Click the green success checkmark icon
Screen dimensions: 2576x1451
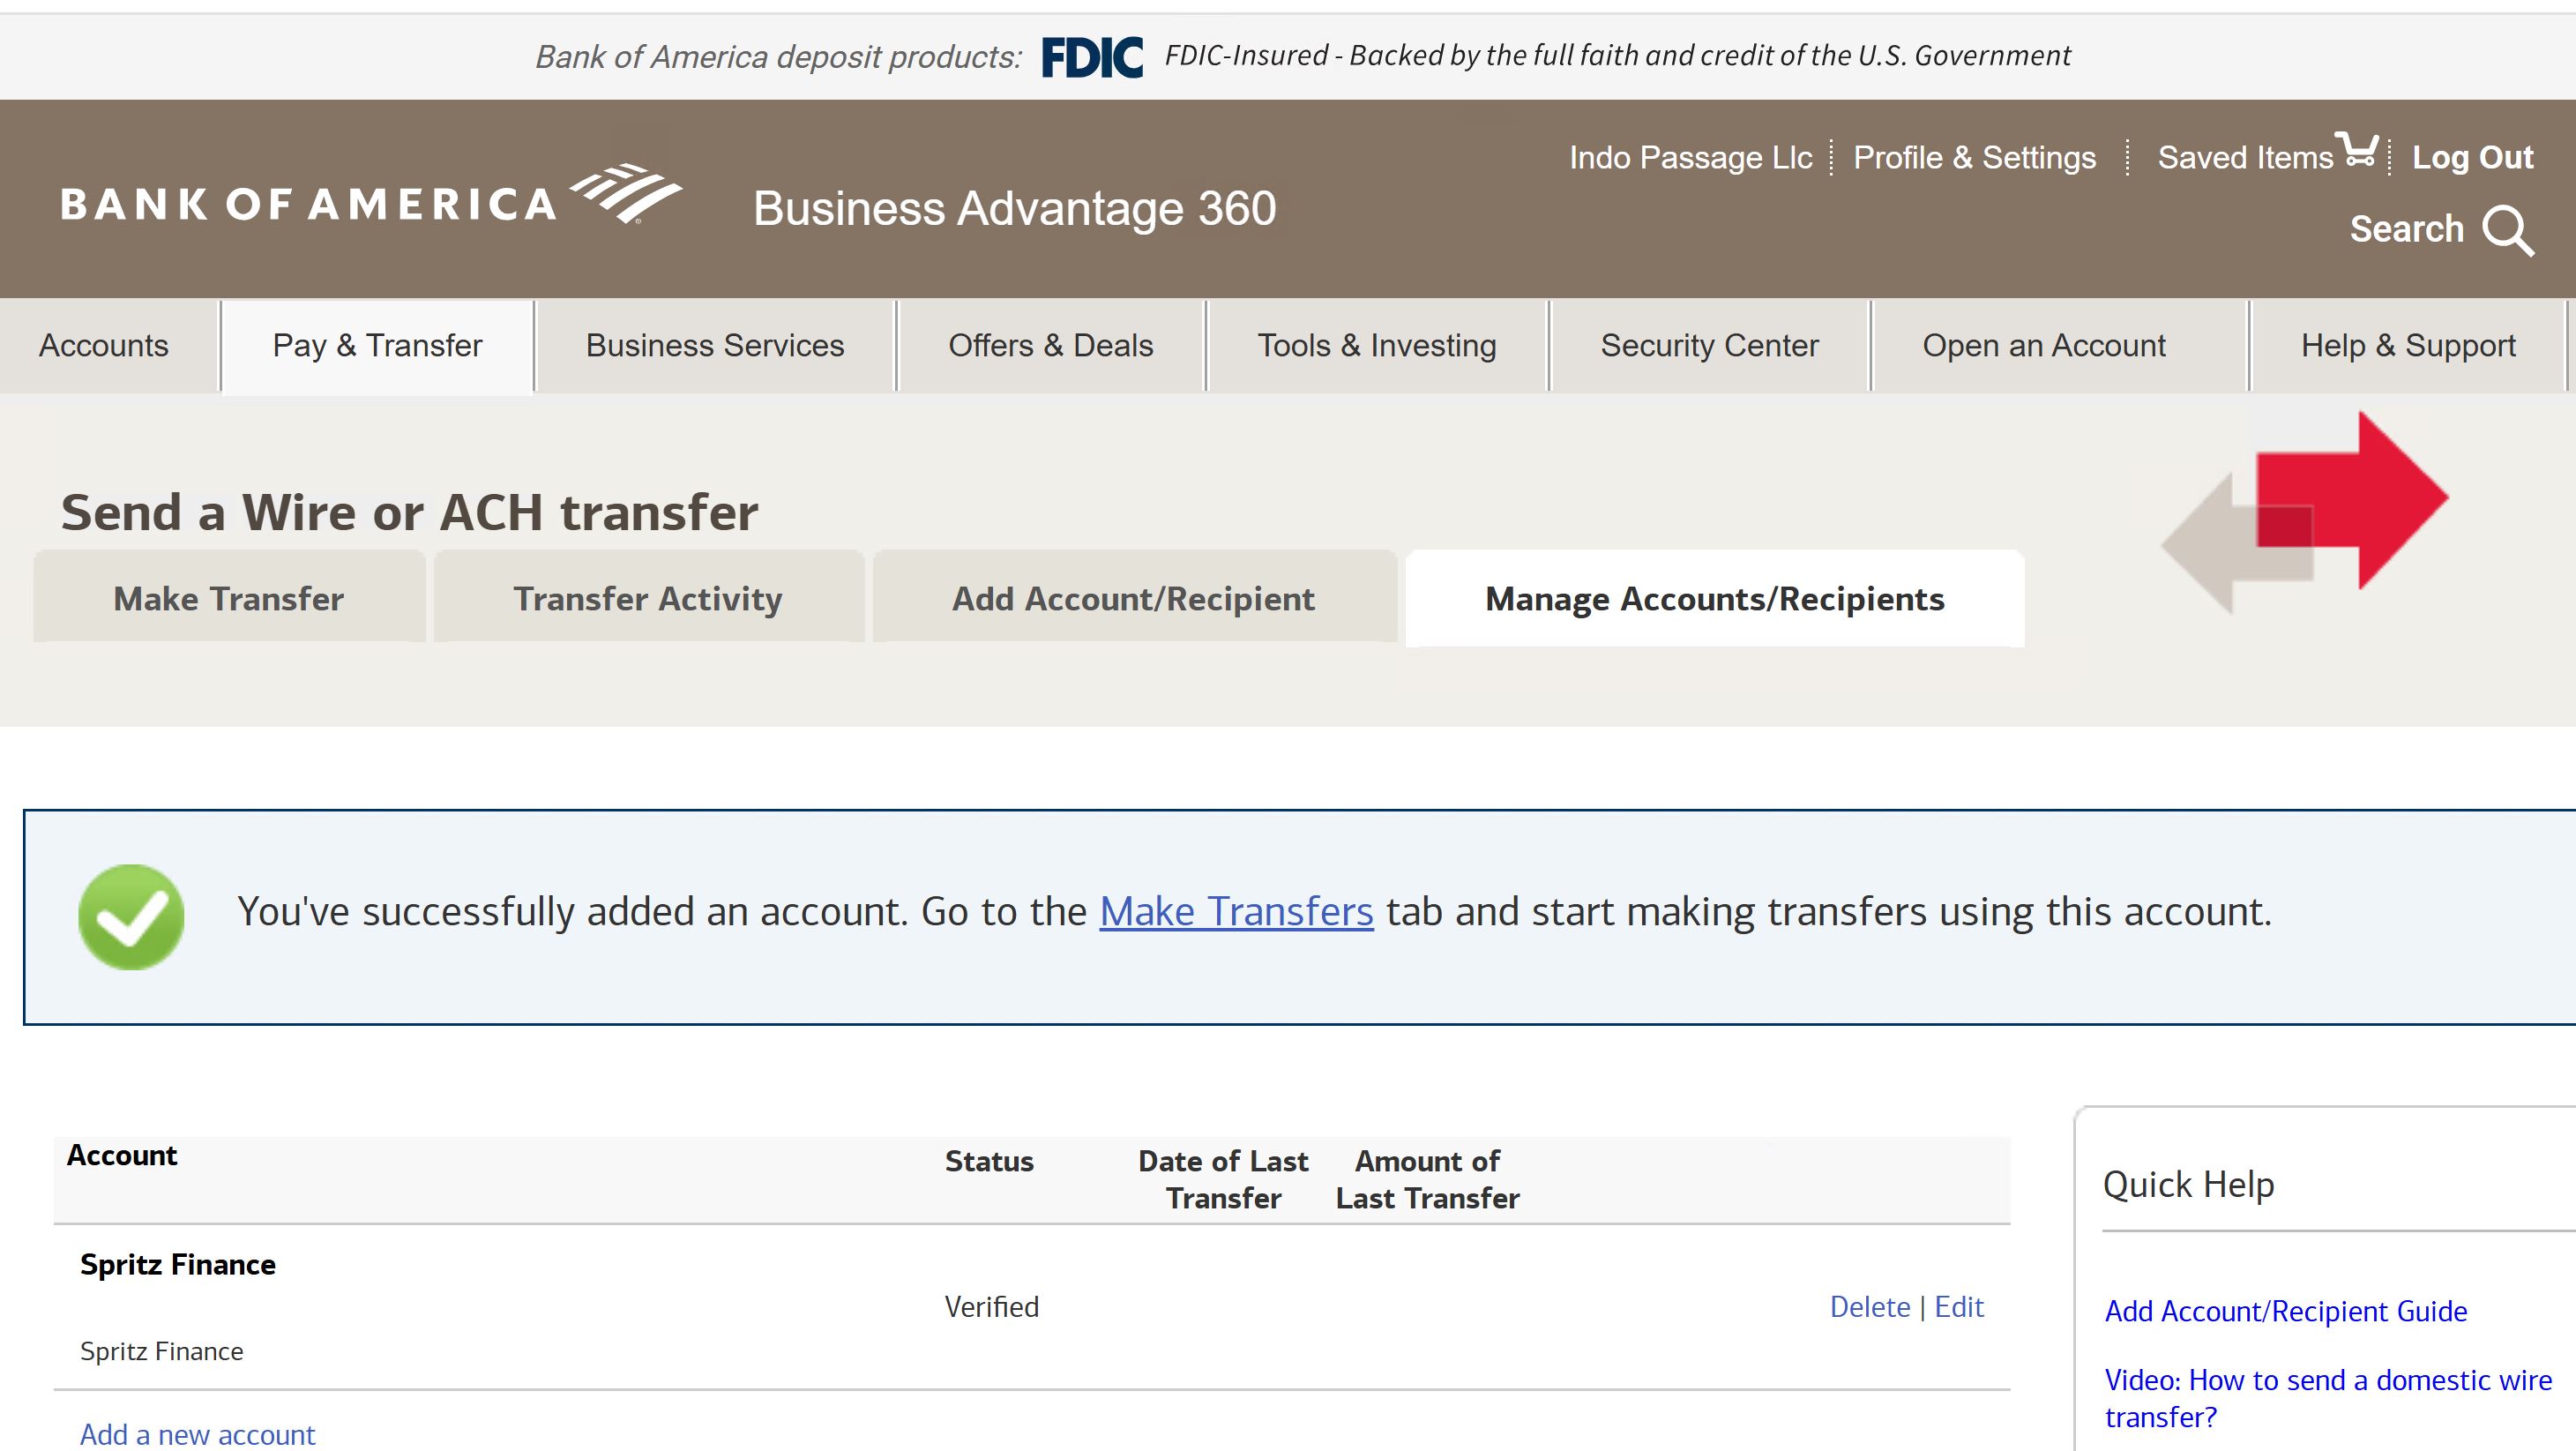point(131,916)
